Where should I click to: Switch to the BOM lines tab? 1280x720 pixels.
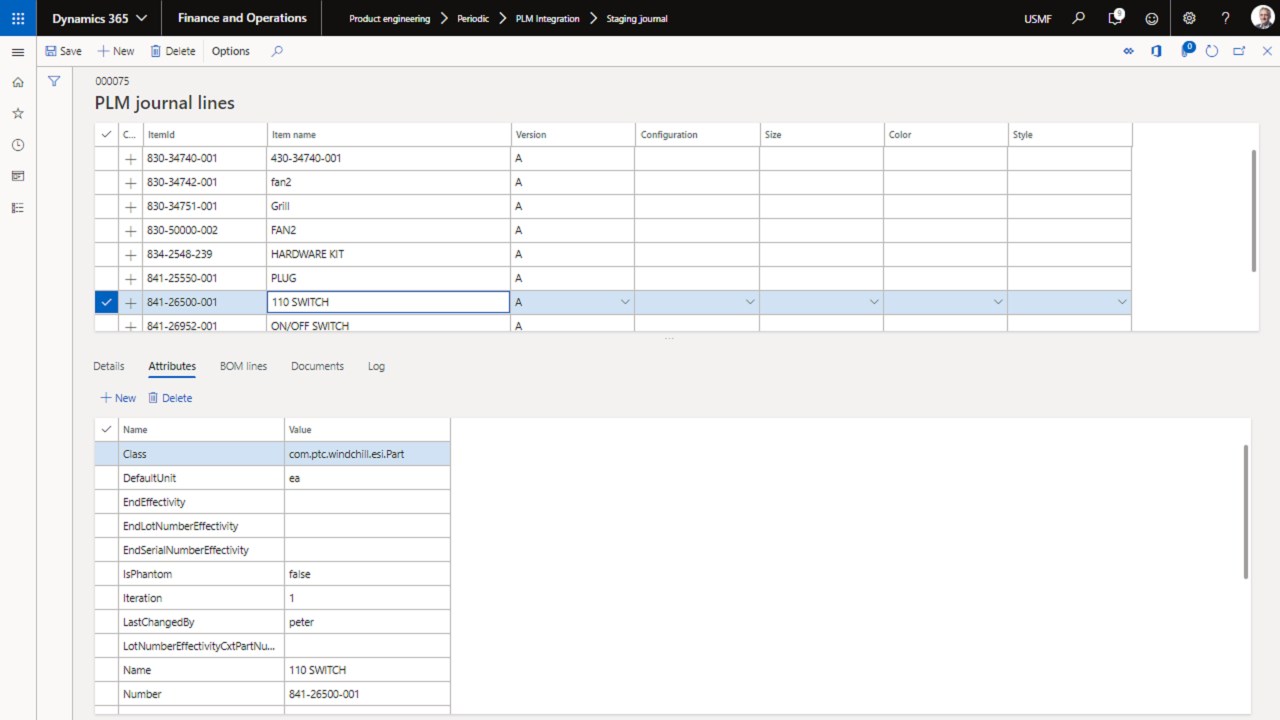click(244, 366)
